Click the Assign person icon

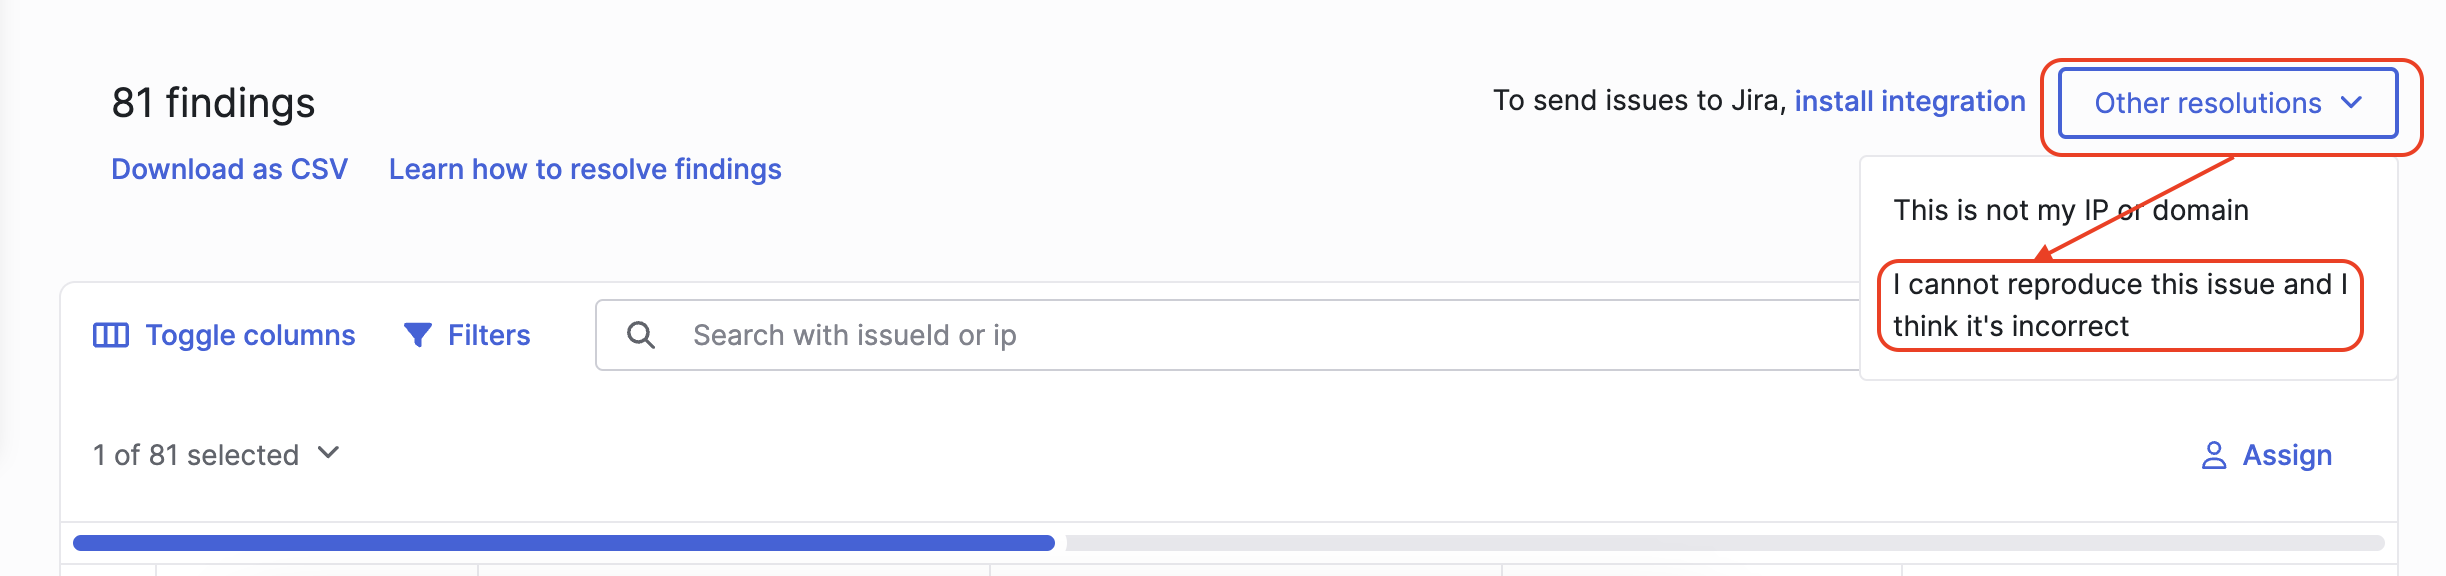coord(2214,456)
